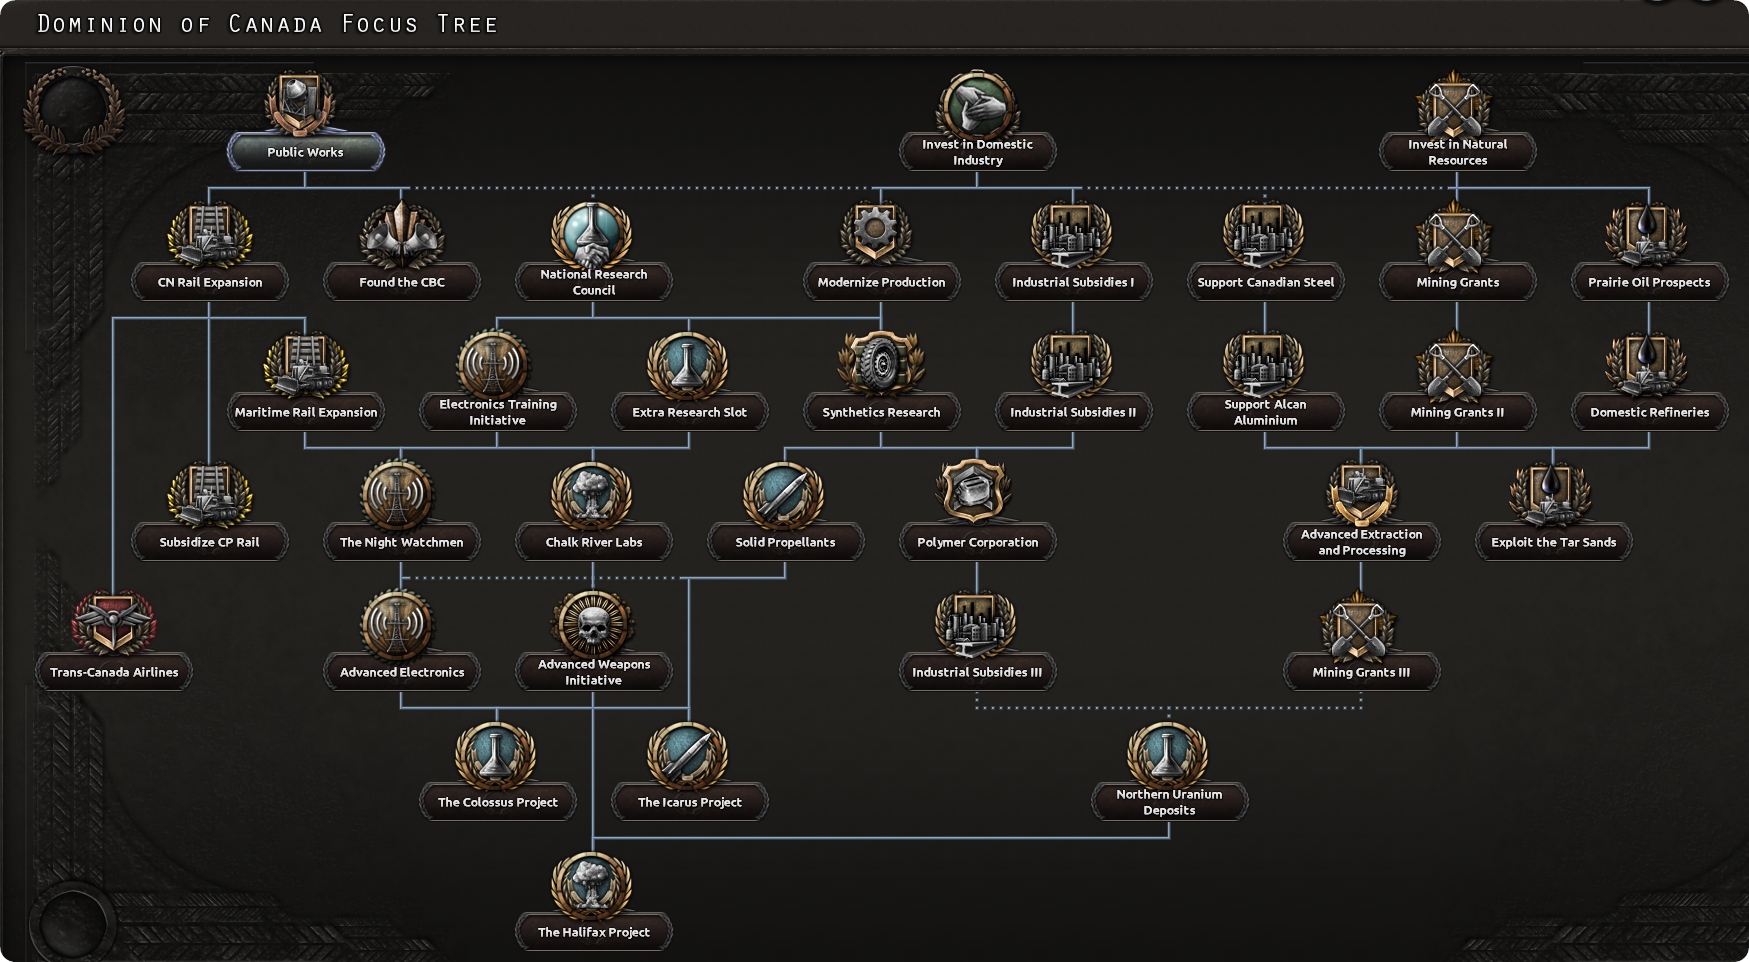The width and height of the screenshot is (1749, 962).
Task: Select The Colossus Project flask icon
Action: tap(496, 756)
